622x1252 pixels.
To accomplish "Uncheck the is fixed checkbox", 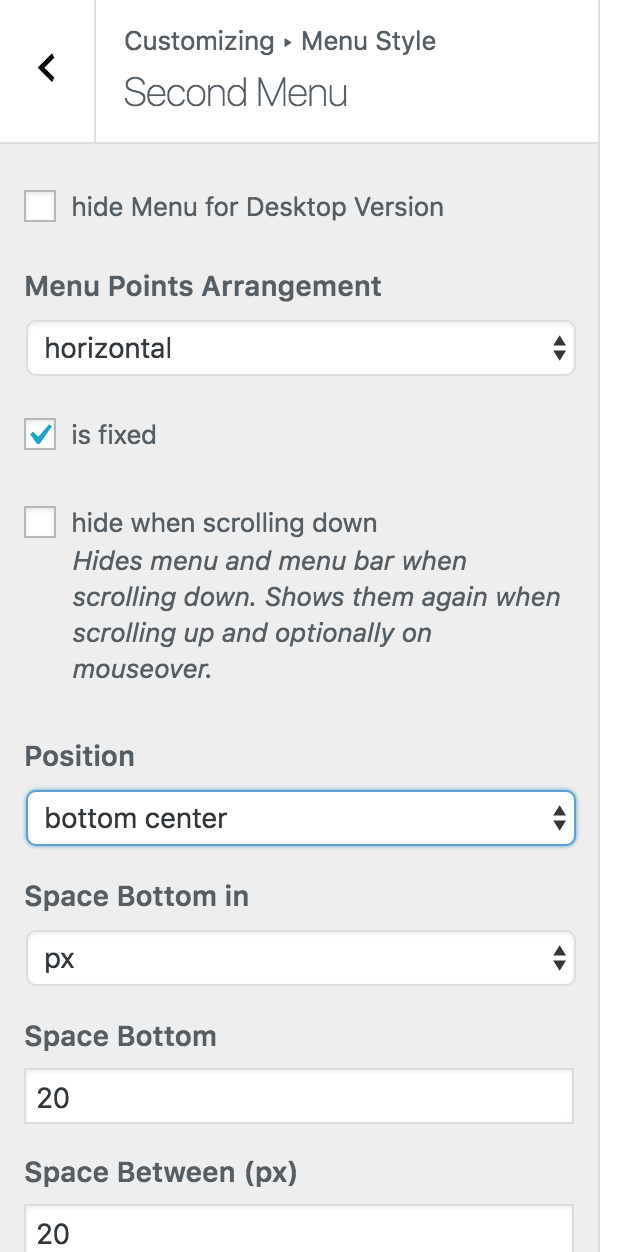I will click(40, 435).
